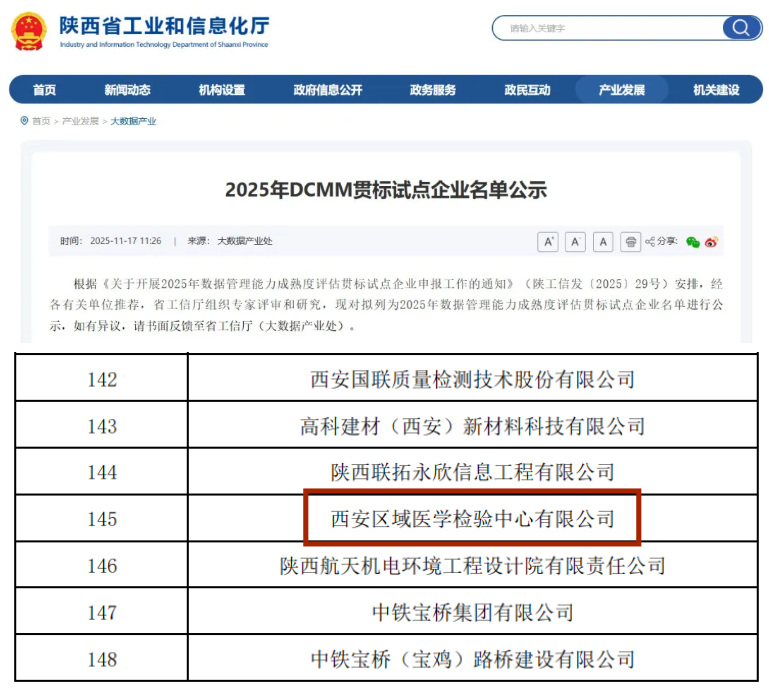Select the cell 中铁宝桥（宝鸡）路桥建设有限公司
The image size is (769, 689).
473,659
